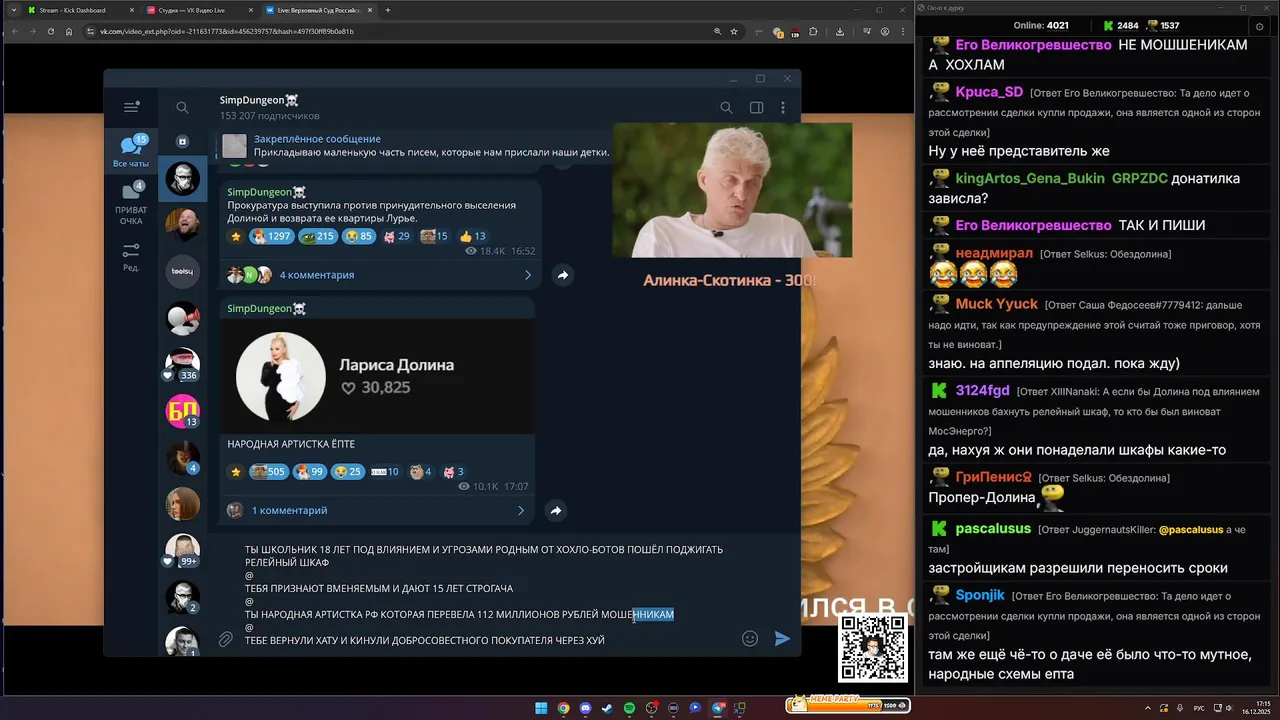Open the browser three-dot menu
The width and height of the screenshot is (1280, 720).
pos(902,31)
